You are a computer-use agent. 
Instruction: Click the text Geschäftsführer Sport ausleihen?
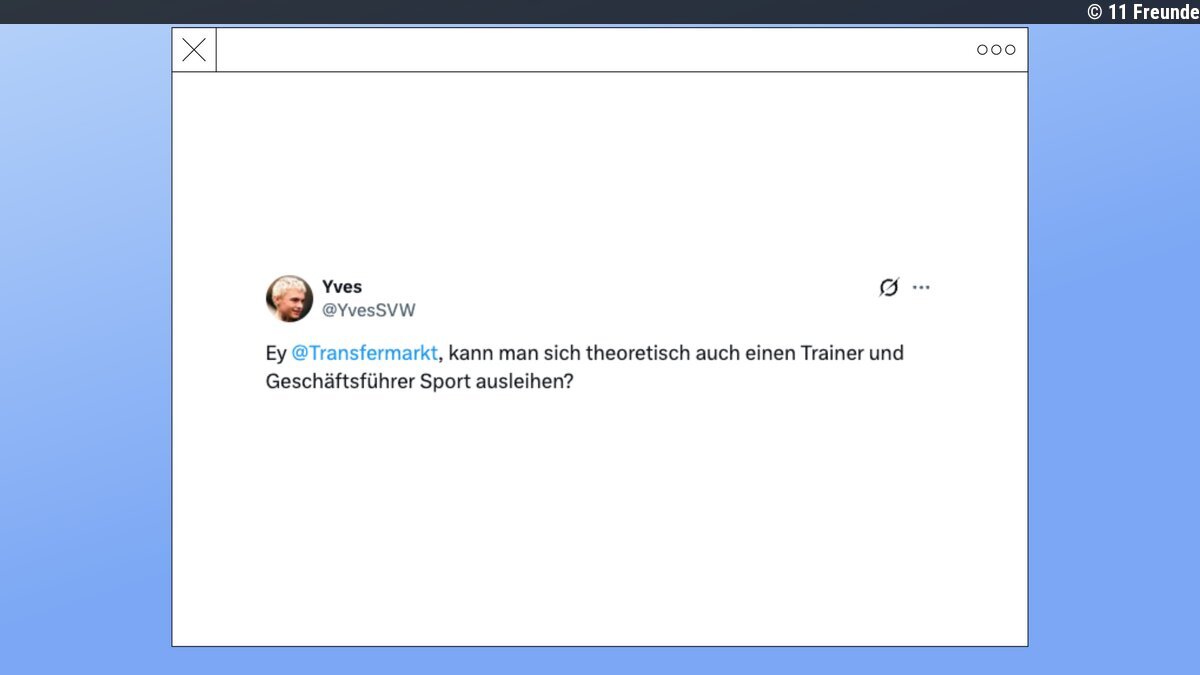(420, 382)
